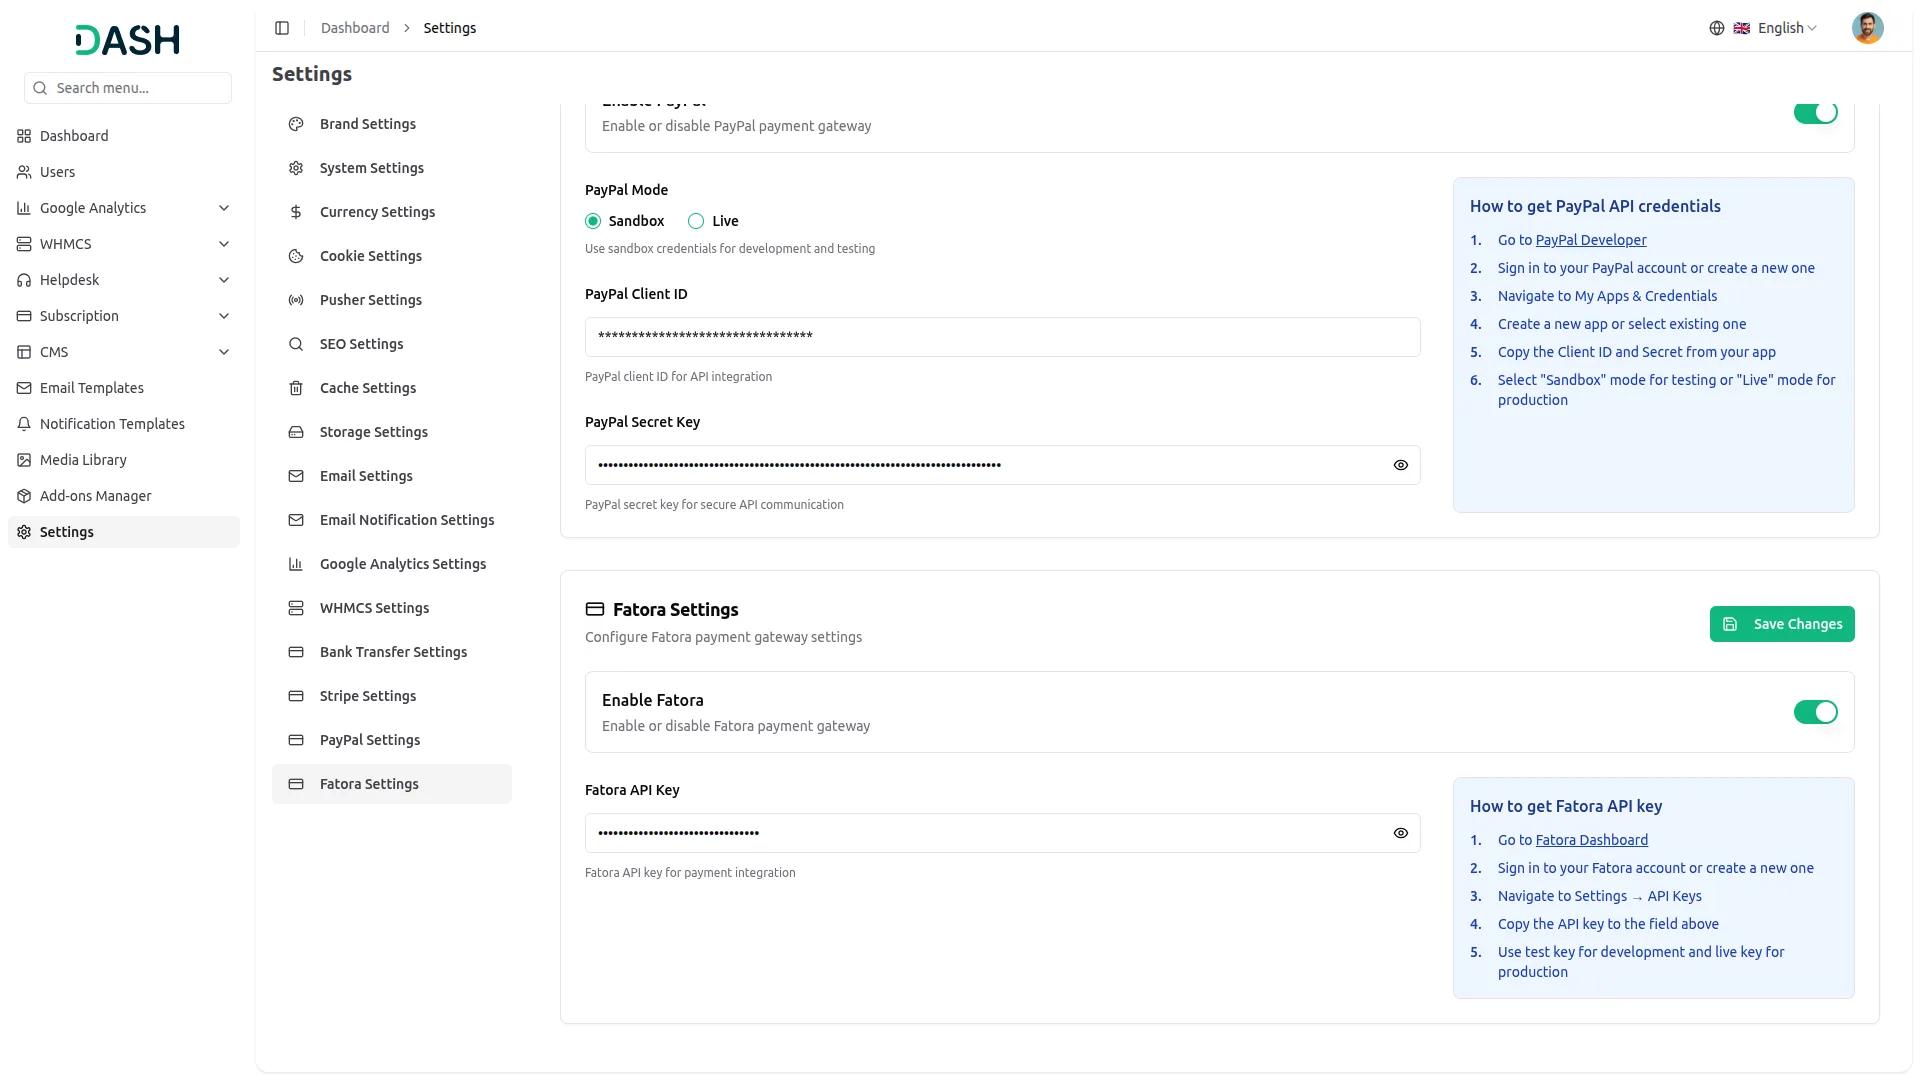Navigate to Dashboard in sidebar

pos(124,136)
